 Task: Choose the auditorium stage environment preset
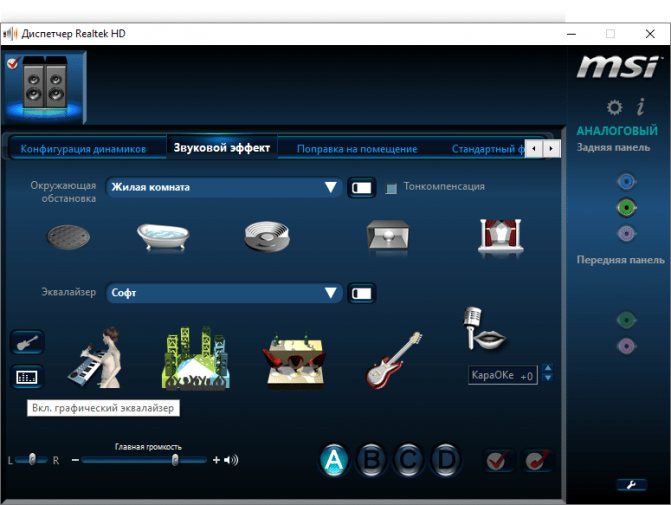tap(501, 236)
